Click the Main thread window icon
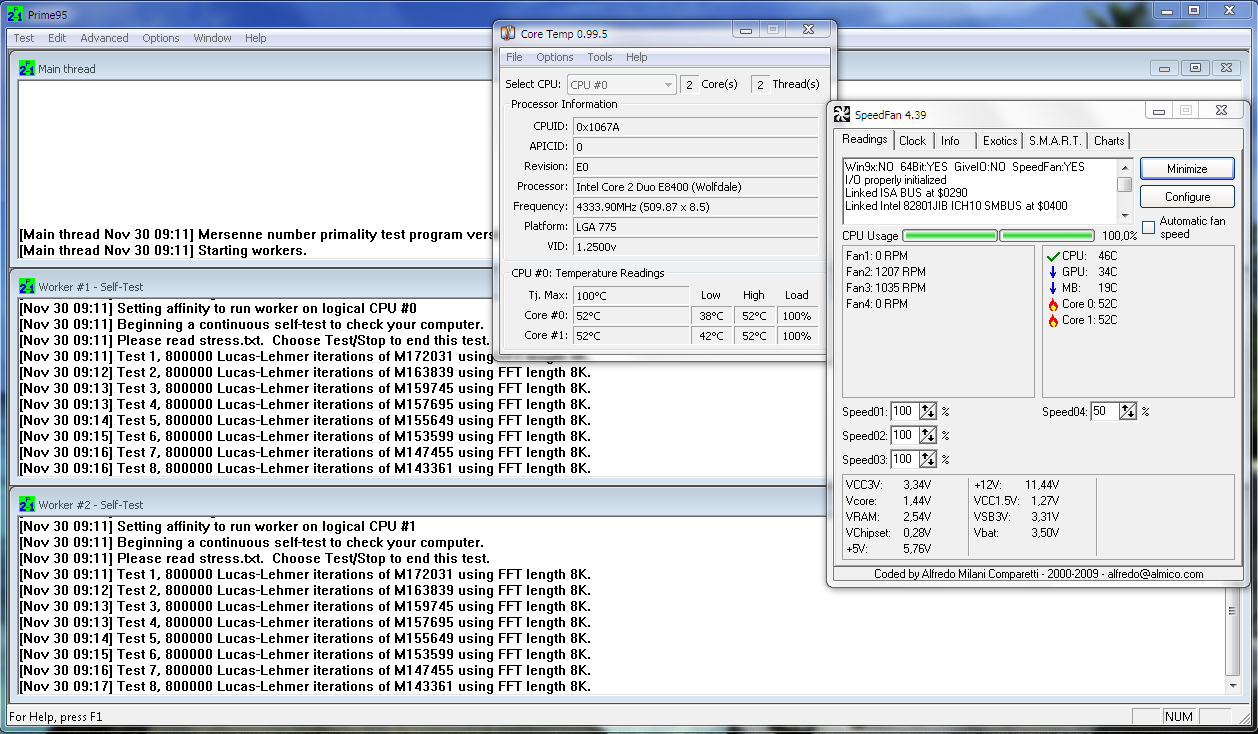The image size is (1258, 734). [28, 69]
